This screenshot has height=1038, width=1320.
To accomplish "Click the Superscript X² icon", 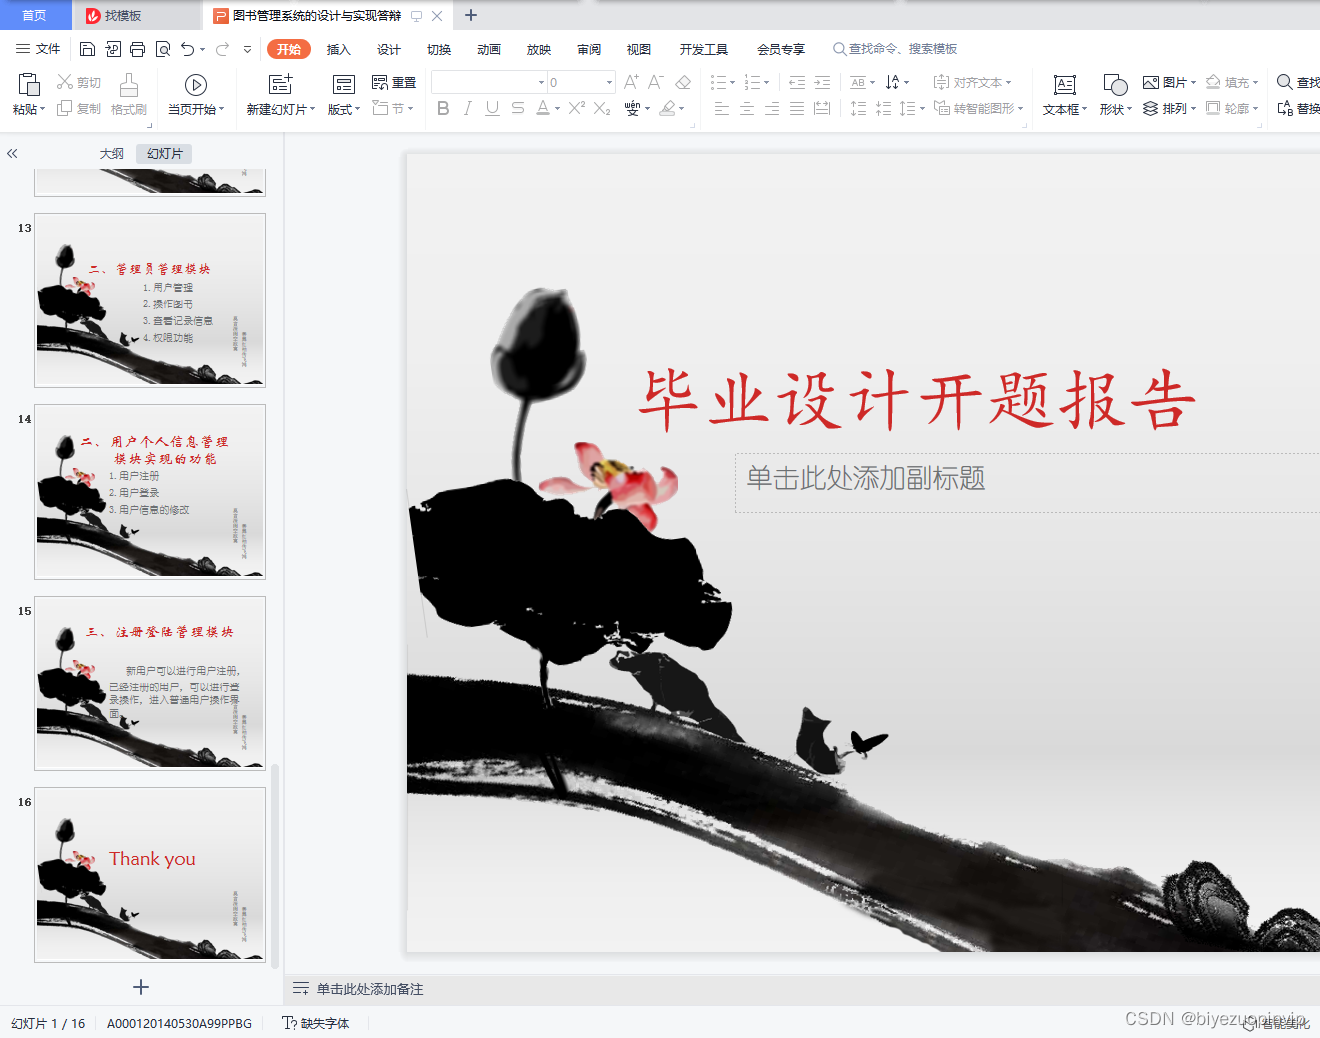I will coord(577,108).
